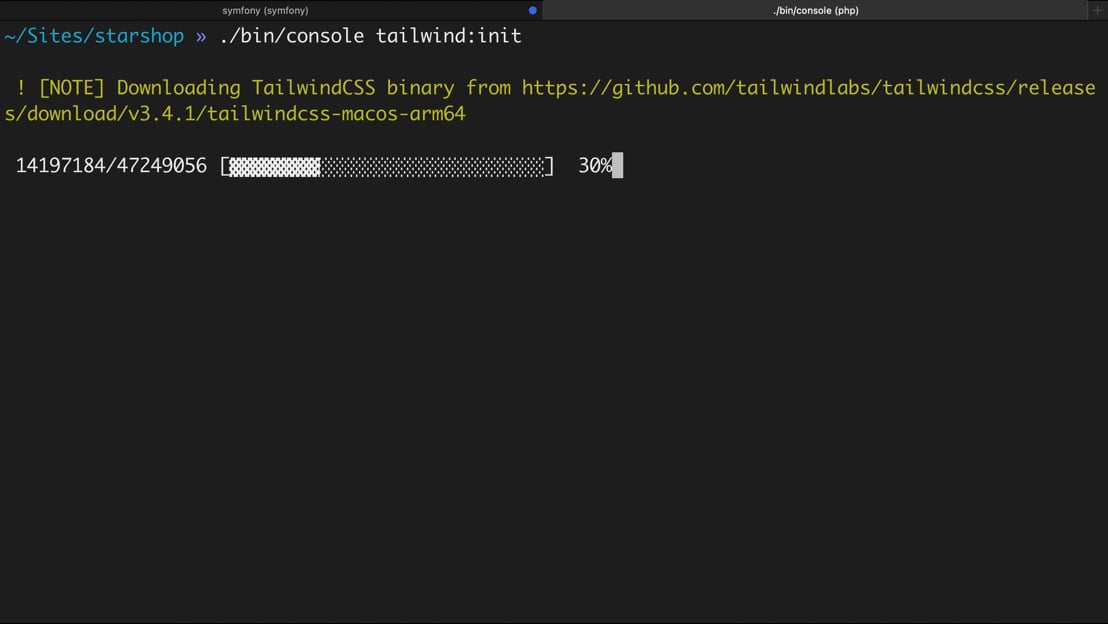Click the blue activity dot on symfony tab
This screenshot has width=1108, height=624.
point(533,11)
